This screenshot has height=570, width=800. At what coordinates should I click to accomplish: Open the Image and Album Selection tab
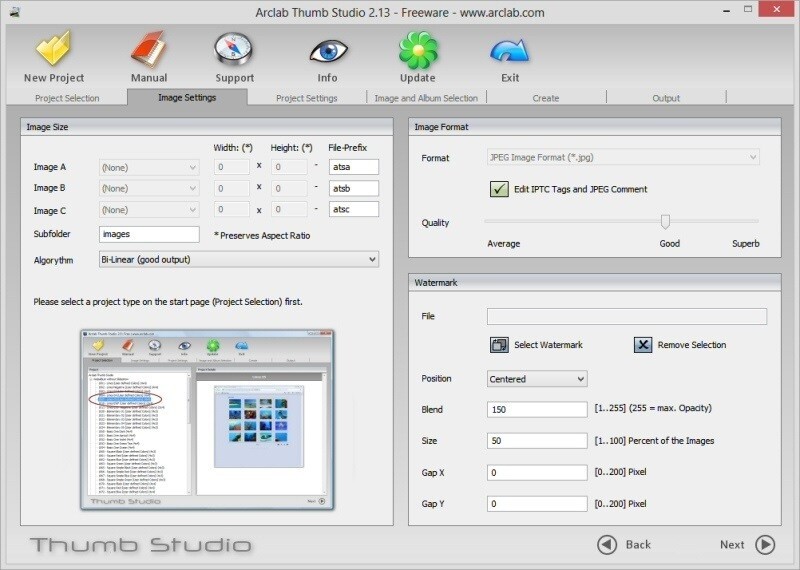tap(426, 98)
